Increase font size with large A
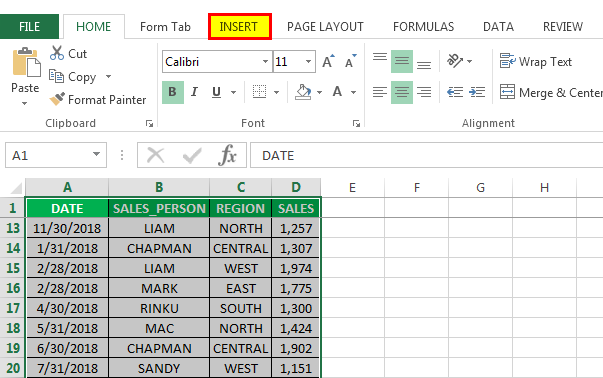This screenshot has height=378, width=603. tap(328, 62)
